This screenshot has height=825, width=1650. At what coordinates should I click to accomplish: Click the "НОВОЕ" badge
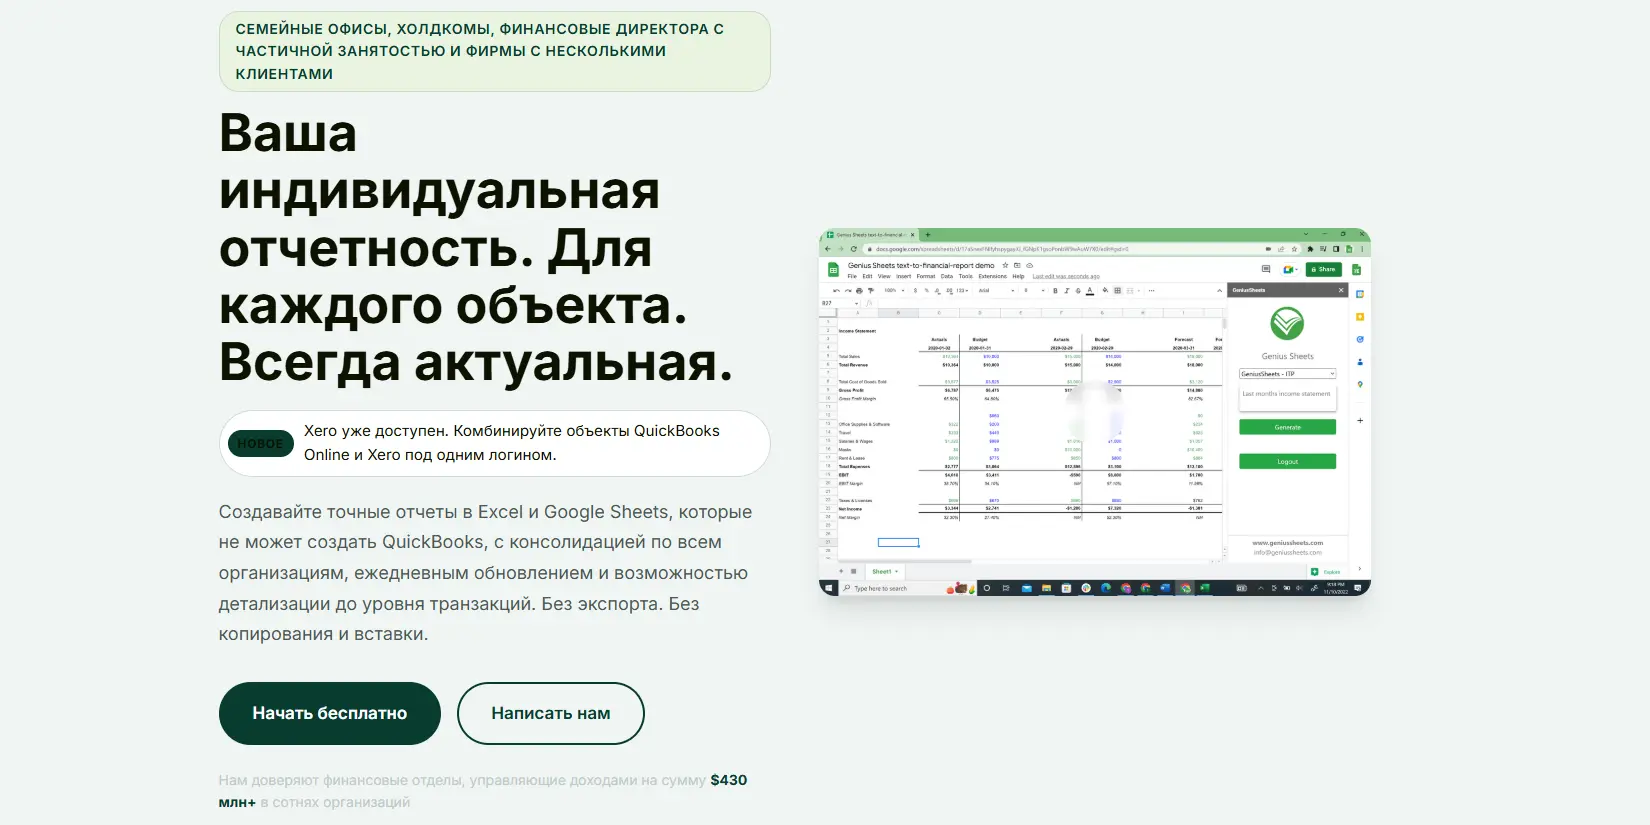(x=261, y=444)
